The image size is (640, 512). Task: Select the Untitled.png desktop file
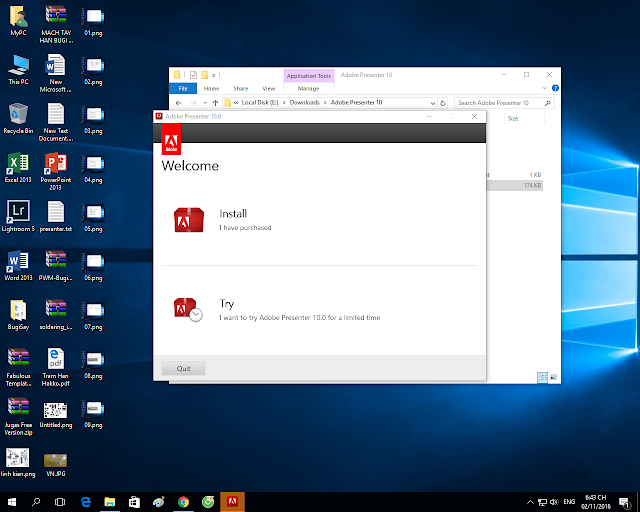pyautogui.click(x=56, y=415)
